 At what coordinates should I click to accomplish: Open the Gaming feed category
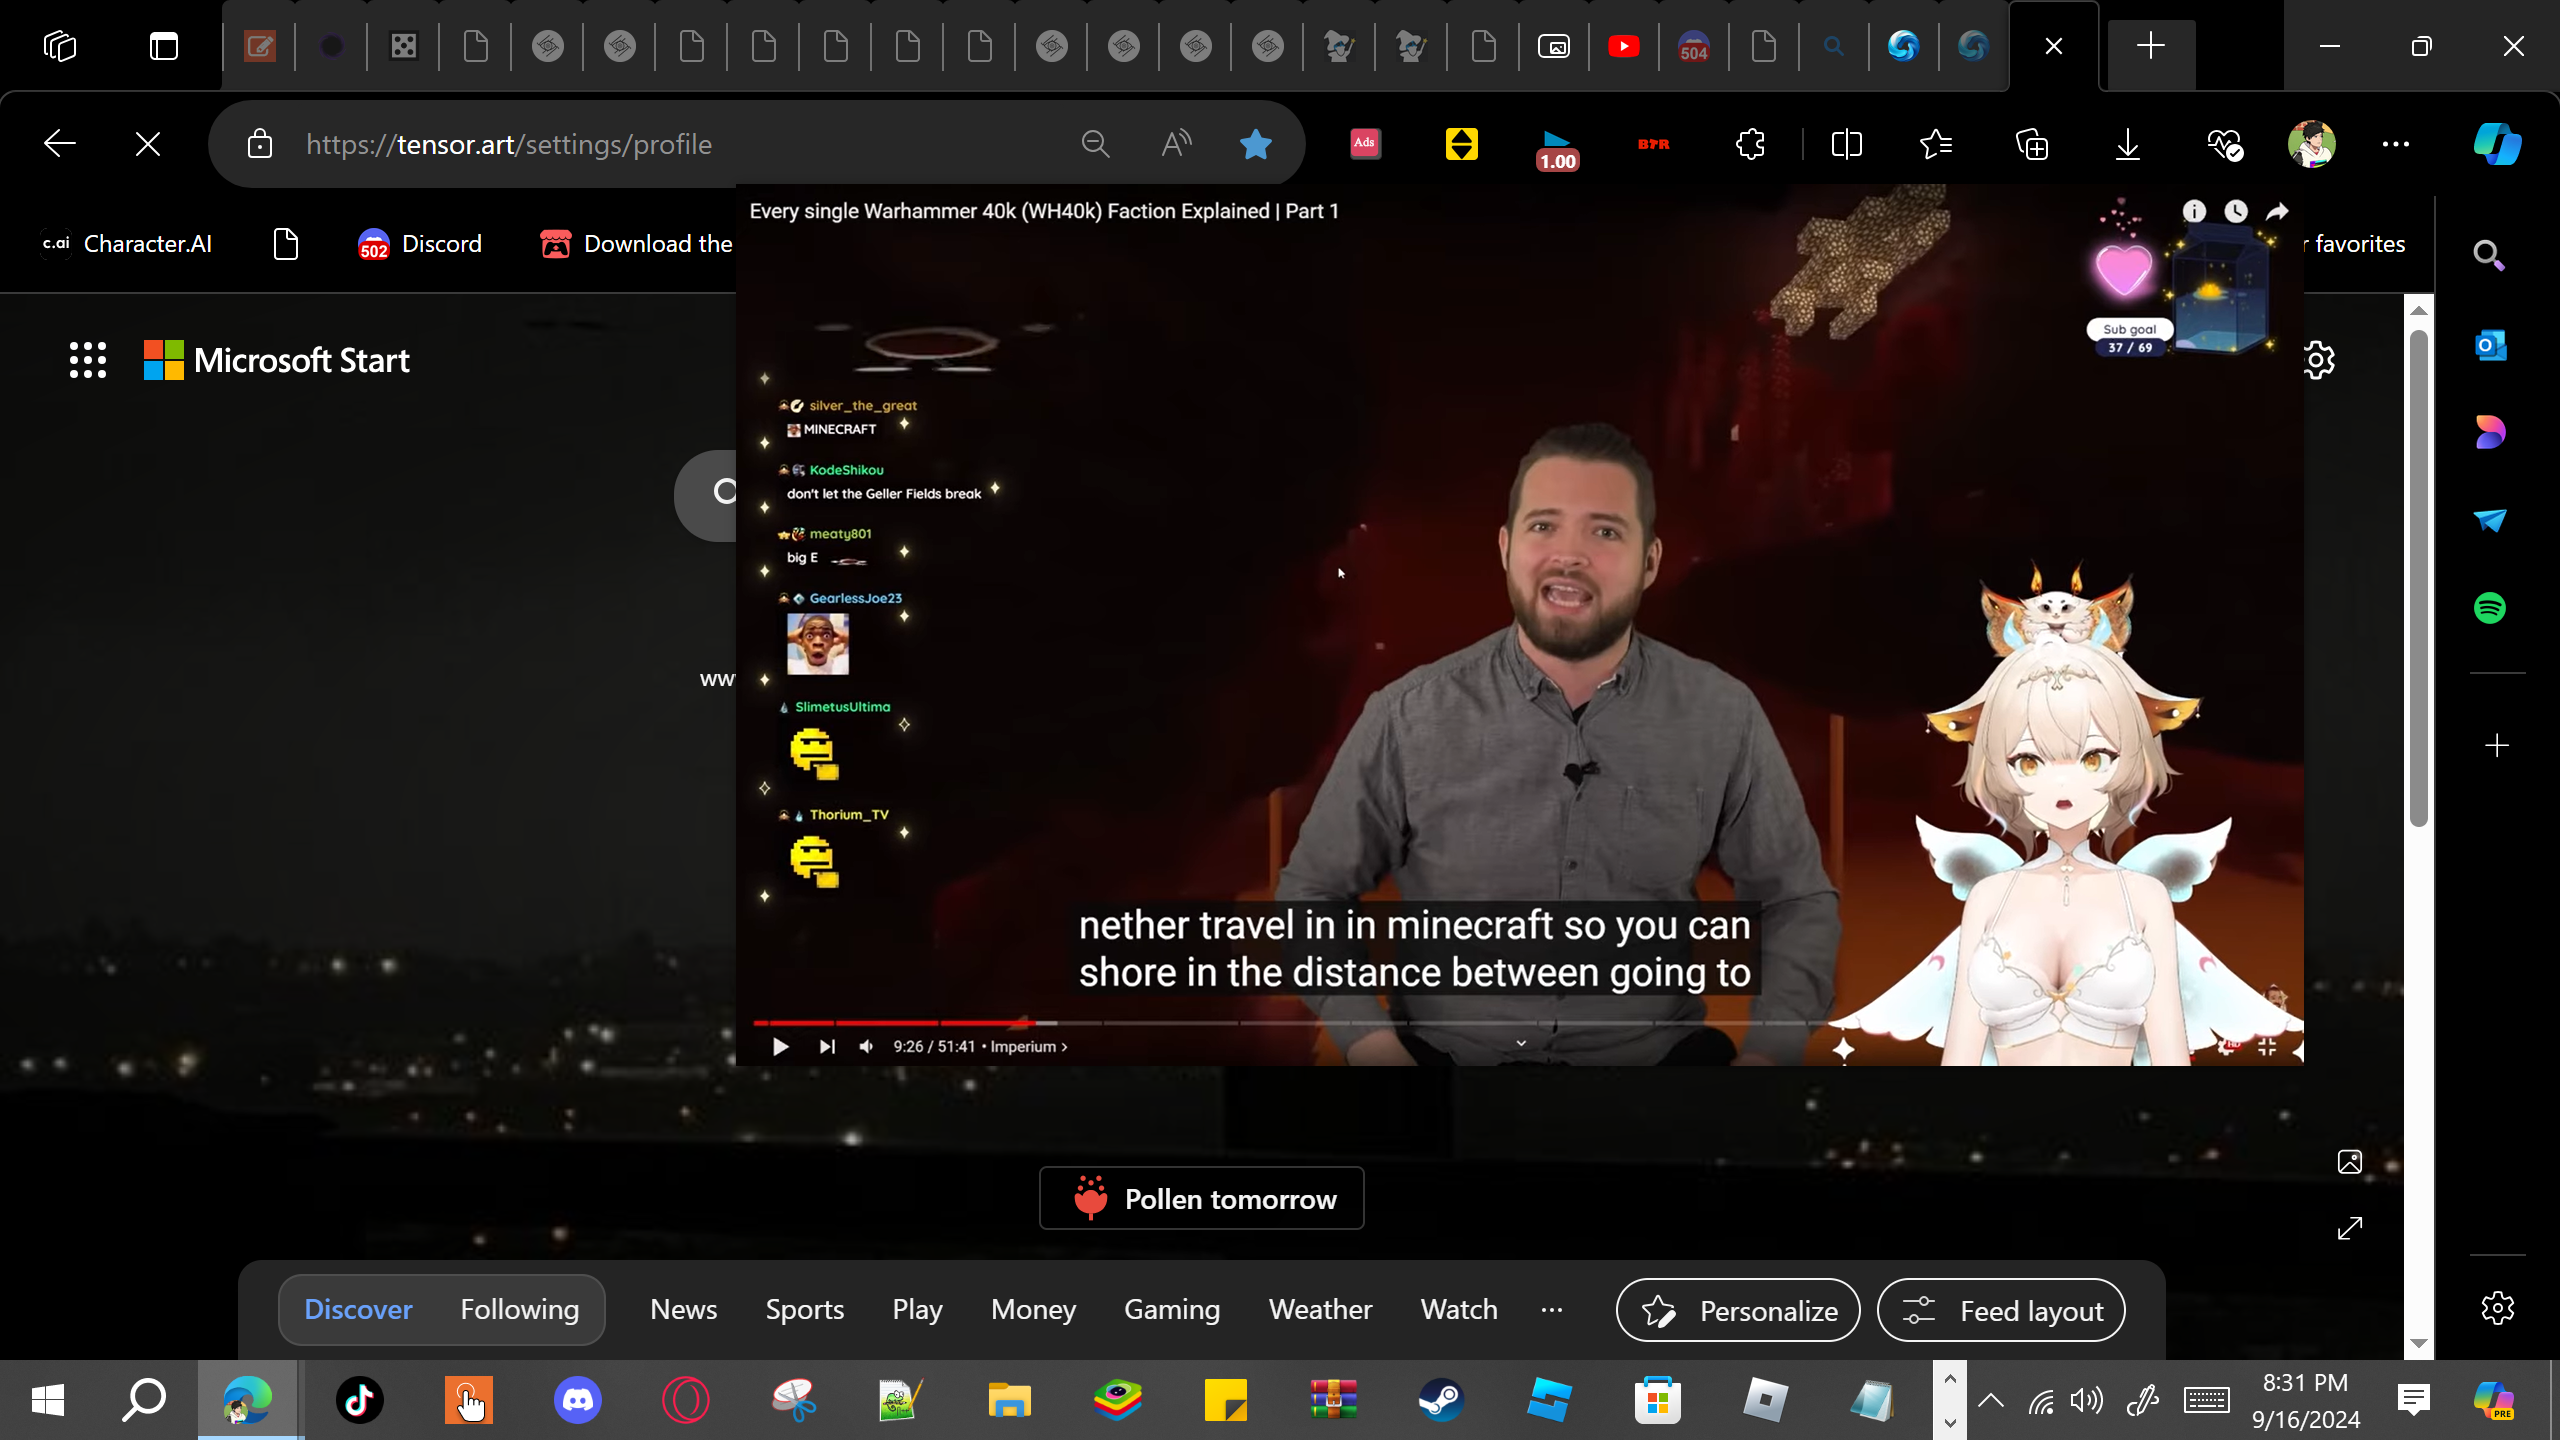point(1172,1309)
